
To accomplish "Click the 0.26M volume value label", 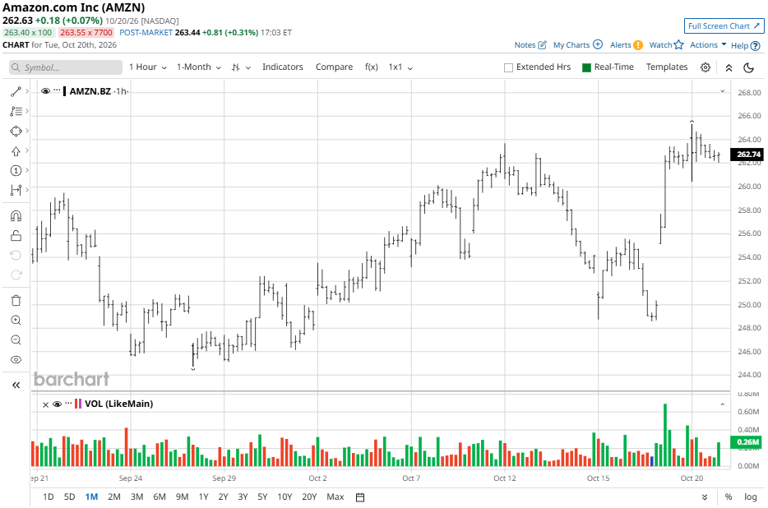I will 747,442.
